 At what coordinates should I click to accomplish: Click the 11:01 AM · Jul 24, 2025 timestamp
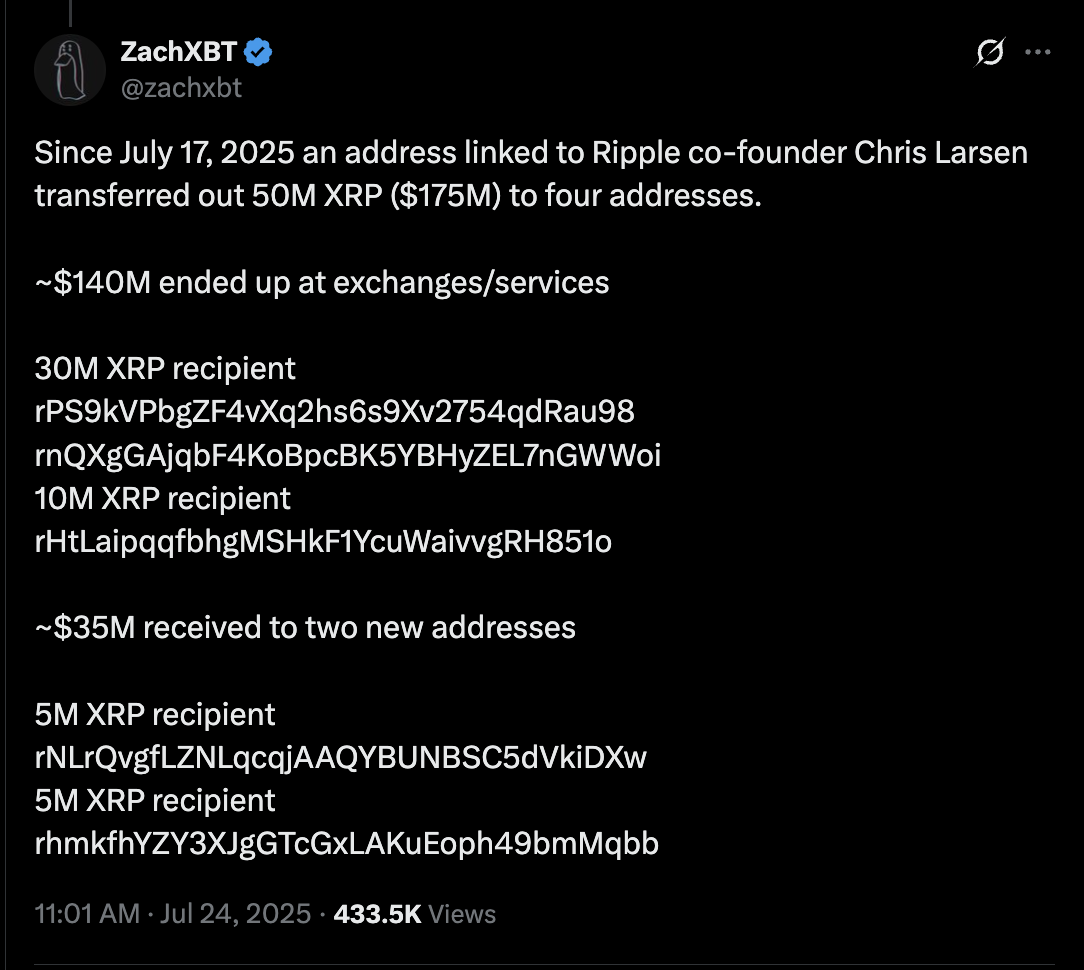(173, 913)
